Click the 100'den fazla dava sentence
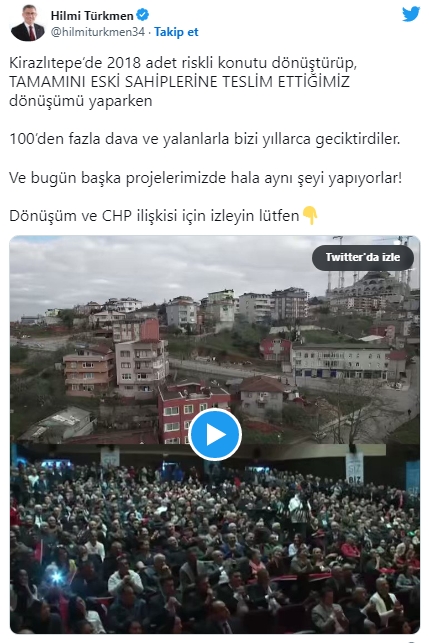 pos(204,139)
